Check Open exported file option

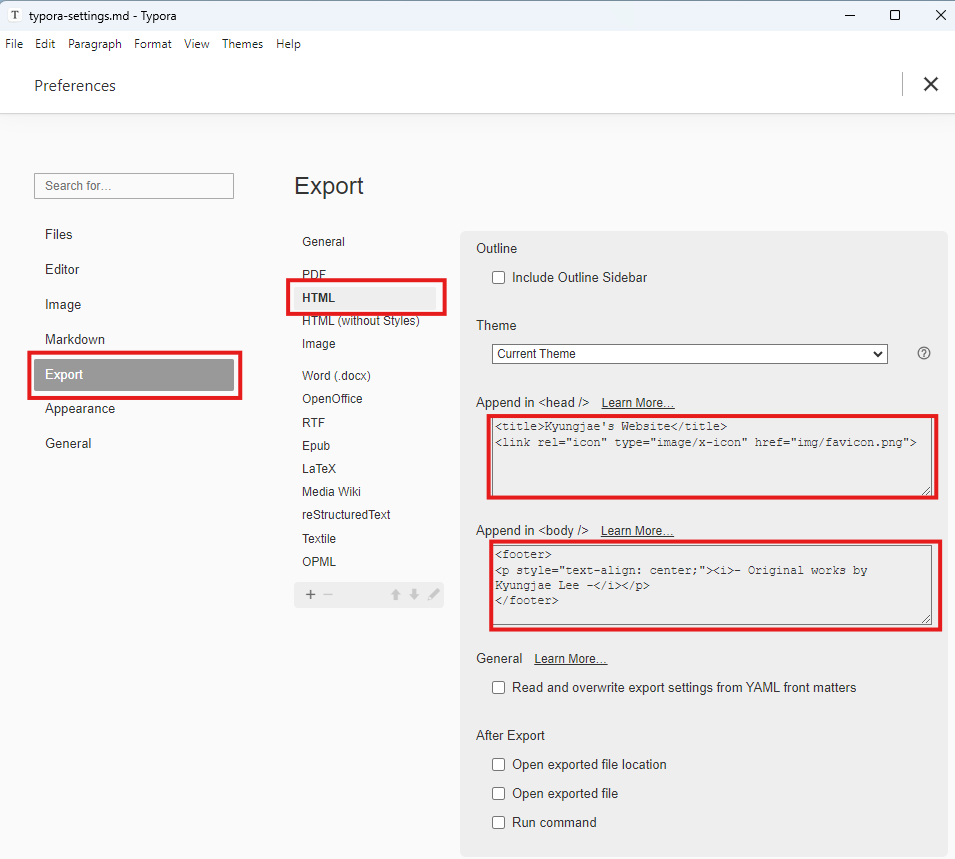(x=498, y=794)
